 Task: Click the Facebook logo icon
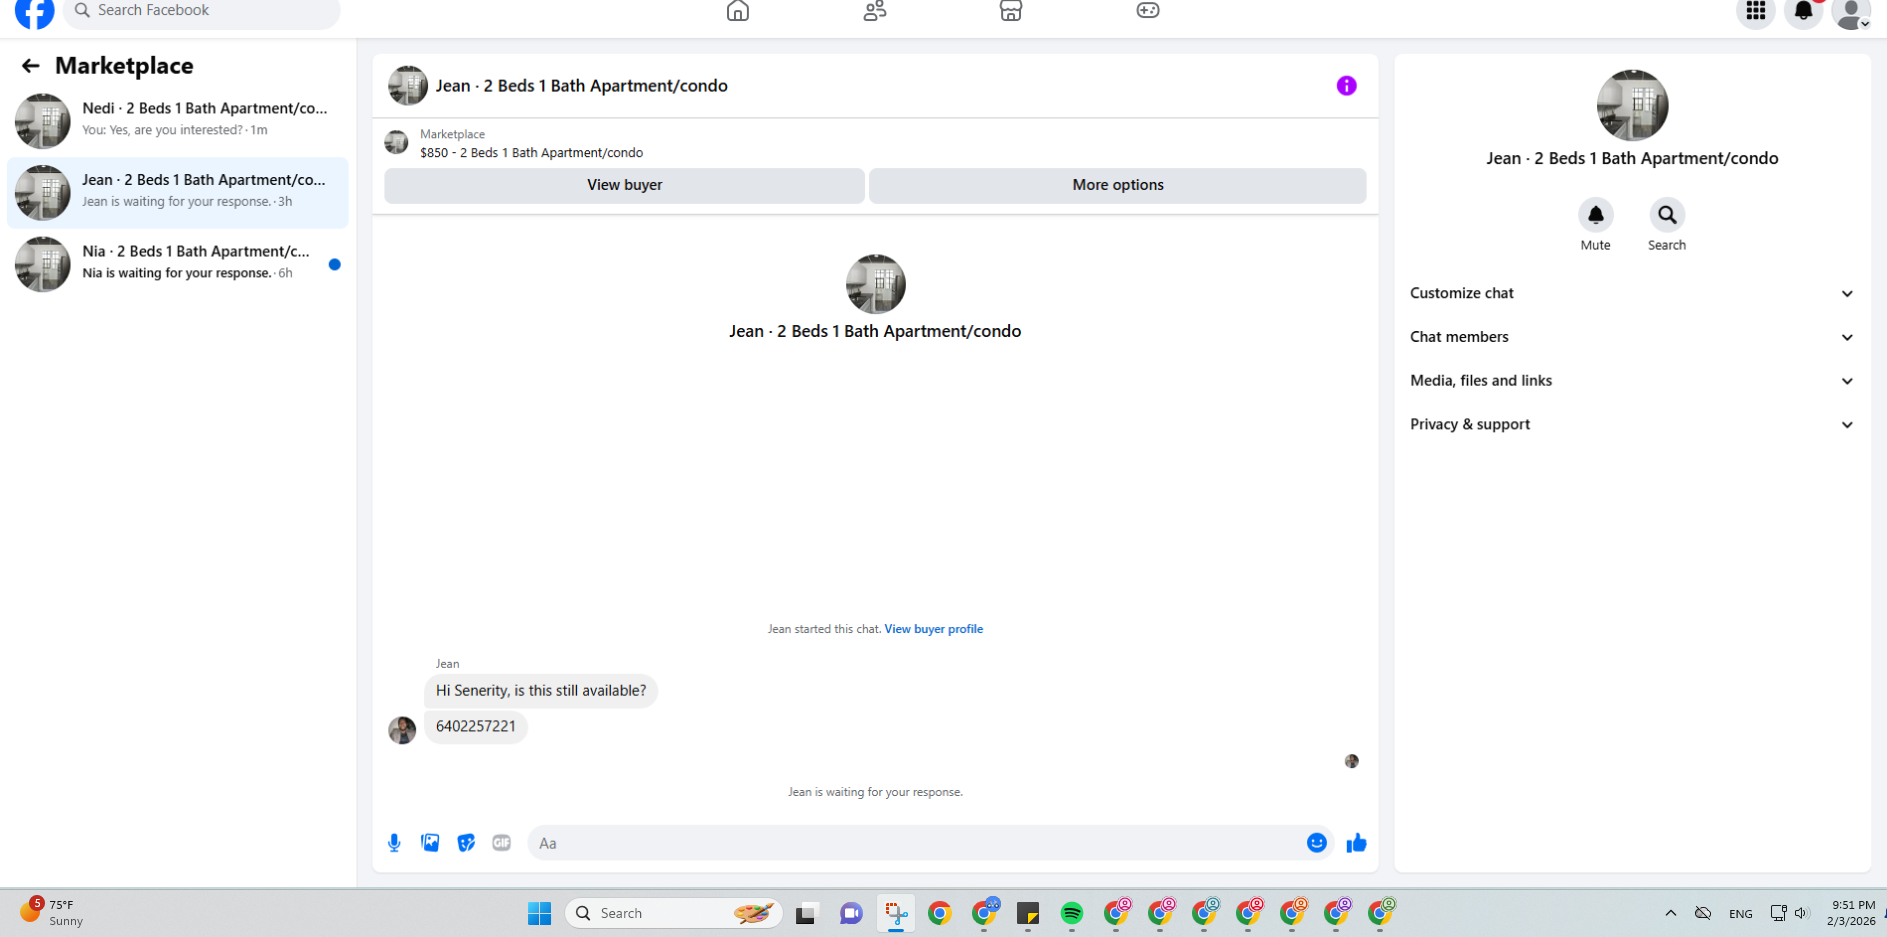click(35, 12)
